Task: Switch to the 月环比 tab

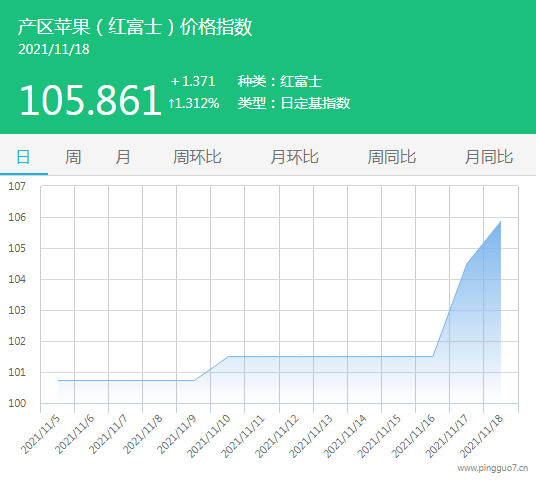Action: pyautogui.click(x=295, y=157)
